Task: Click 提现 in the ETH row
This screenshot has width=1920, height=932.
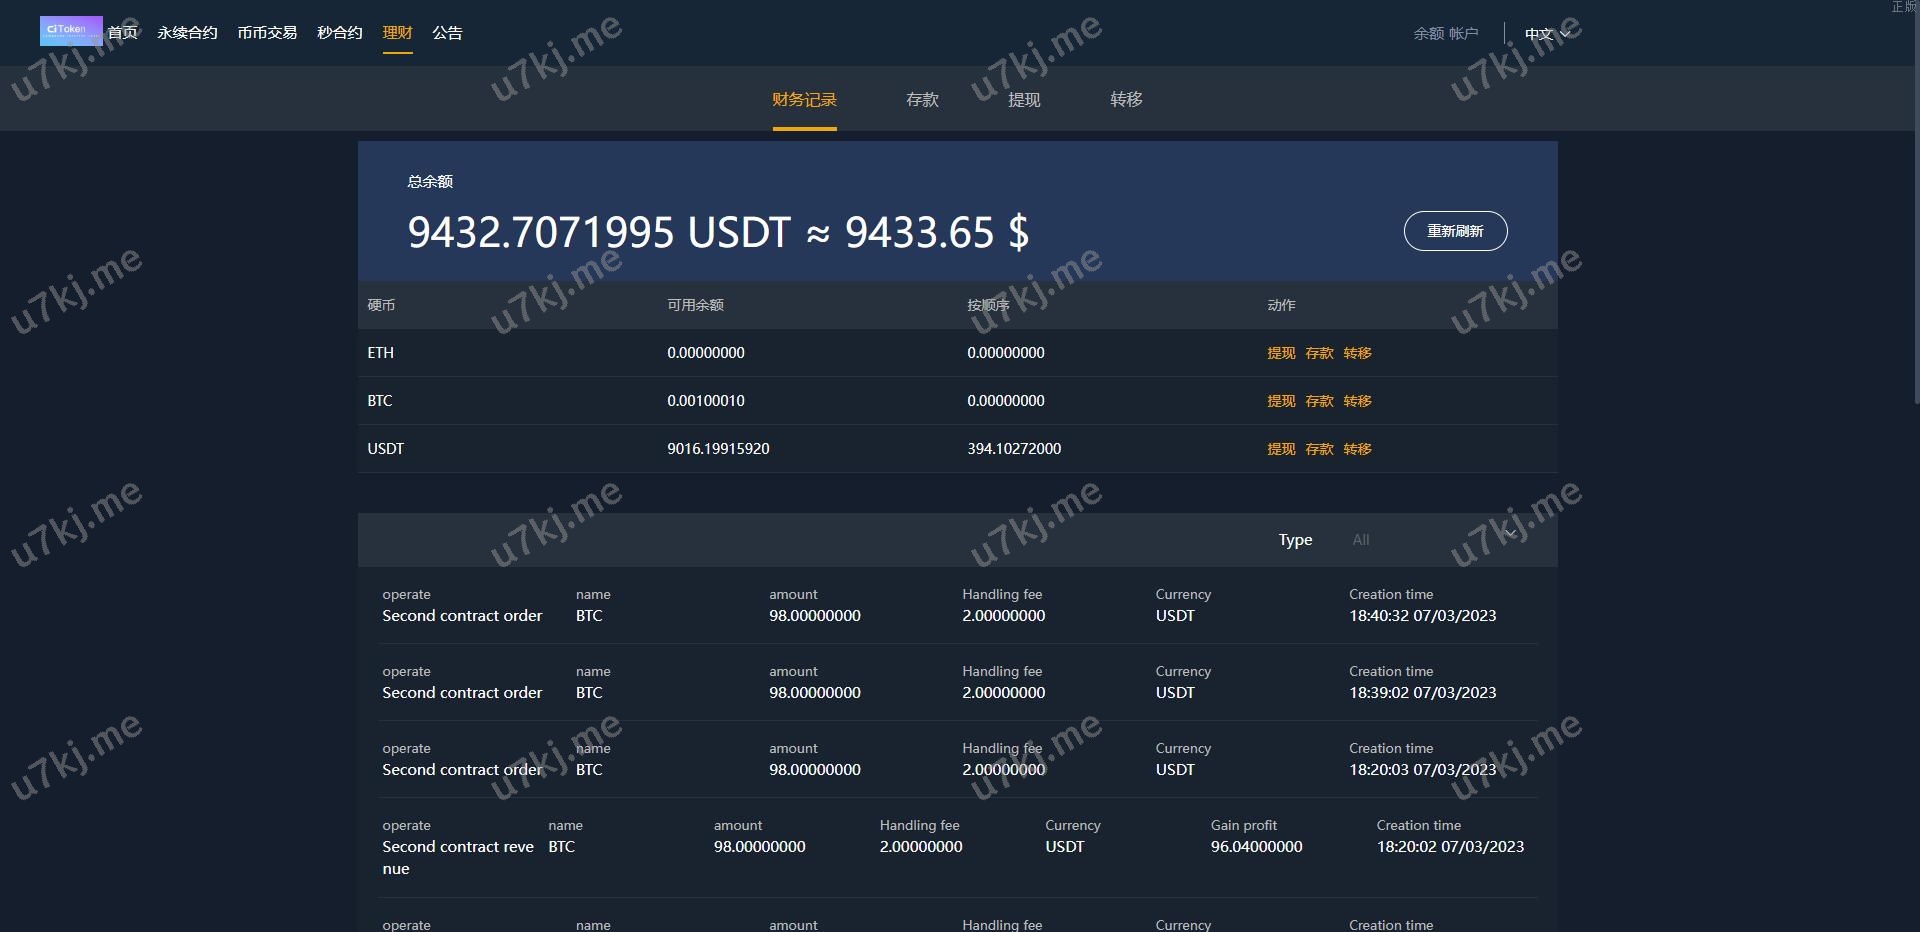Action: (x=1280, y=353)
